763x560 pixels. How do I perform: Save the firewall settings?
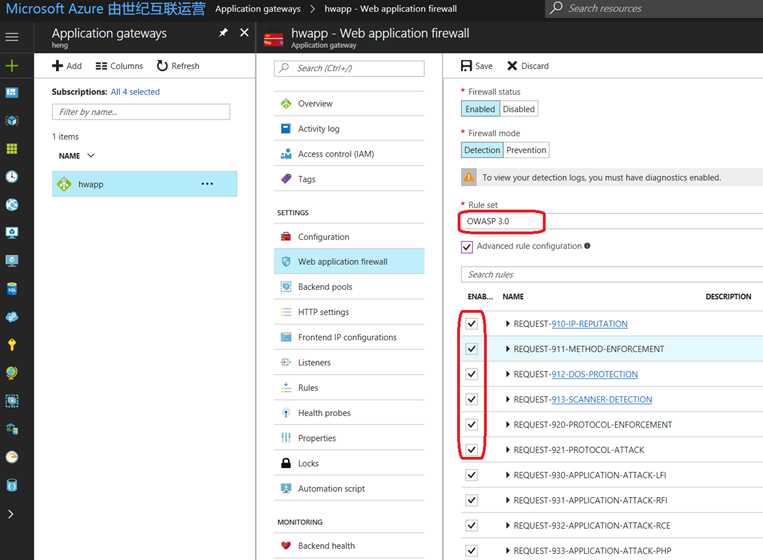point(476,66)
